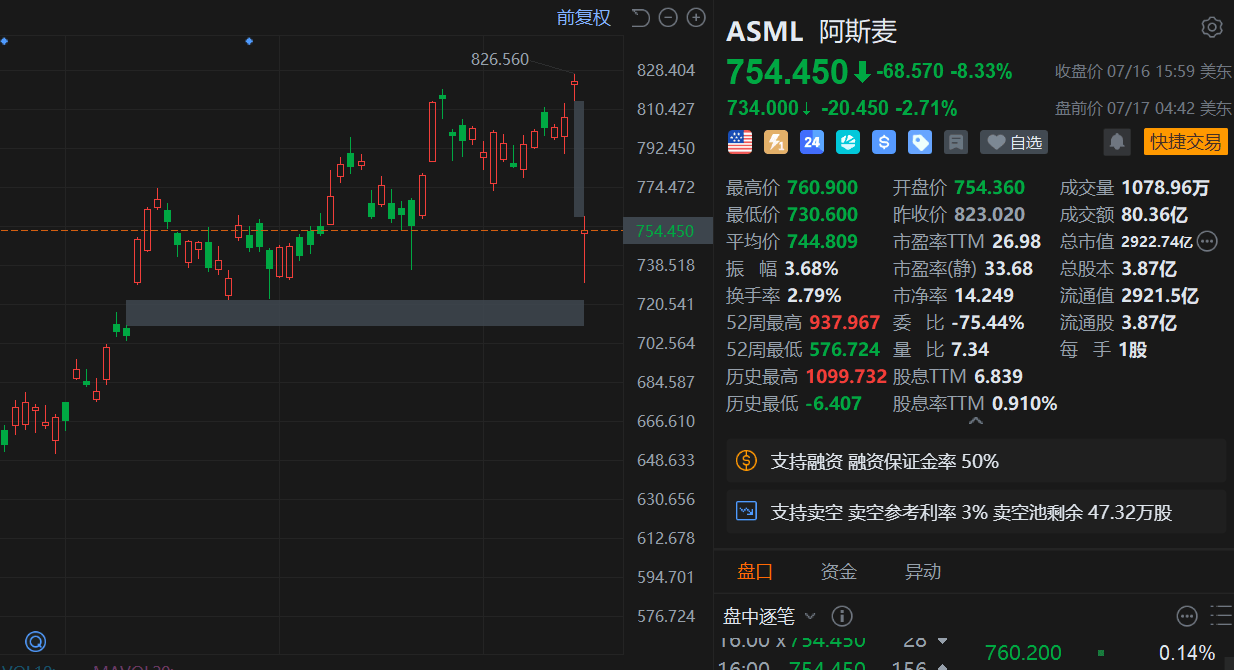Zoom out the chart with minus icon
The height and width of the screenshot is (670, 1234).
click(x=668, y=17)
